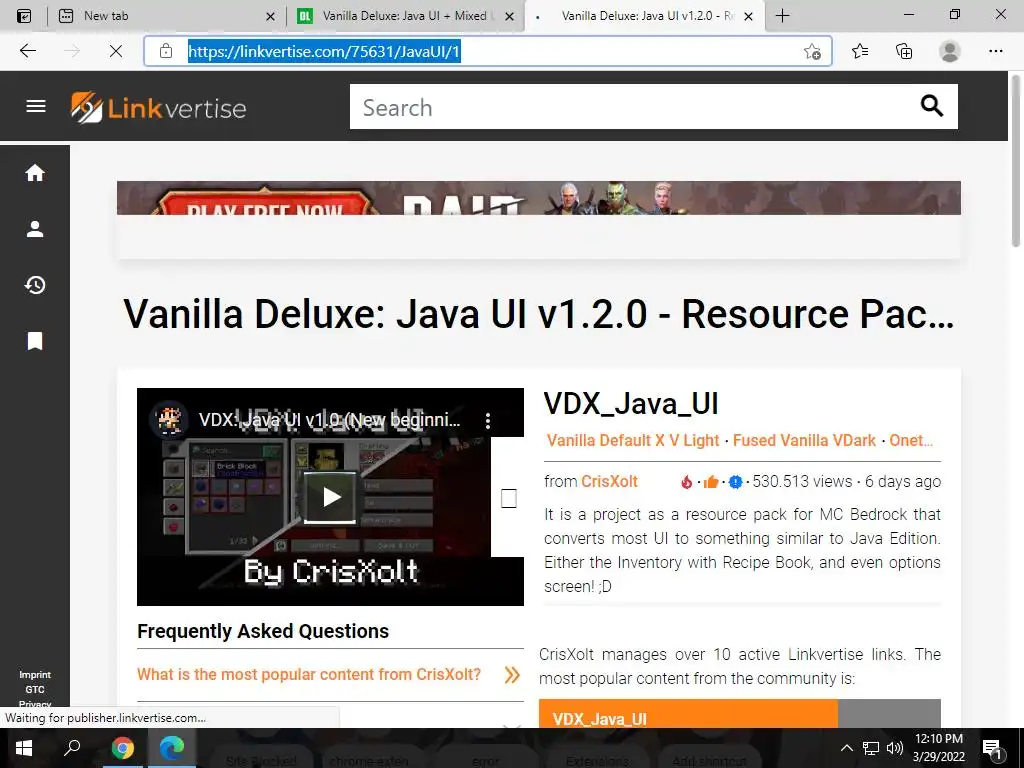
Task: Open the video options three-dot menu
Action: [x=488, y=421]
